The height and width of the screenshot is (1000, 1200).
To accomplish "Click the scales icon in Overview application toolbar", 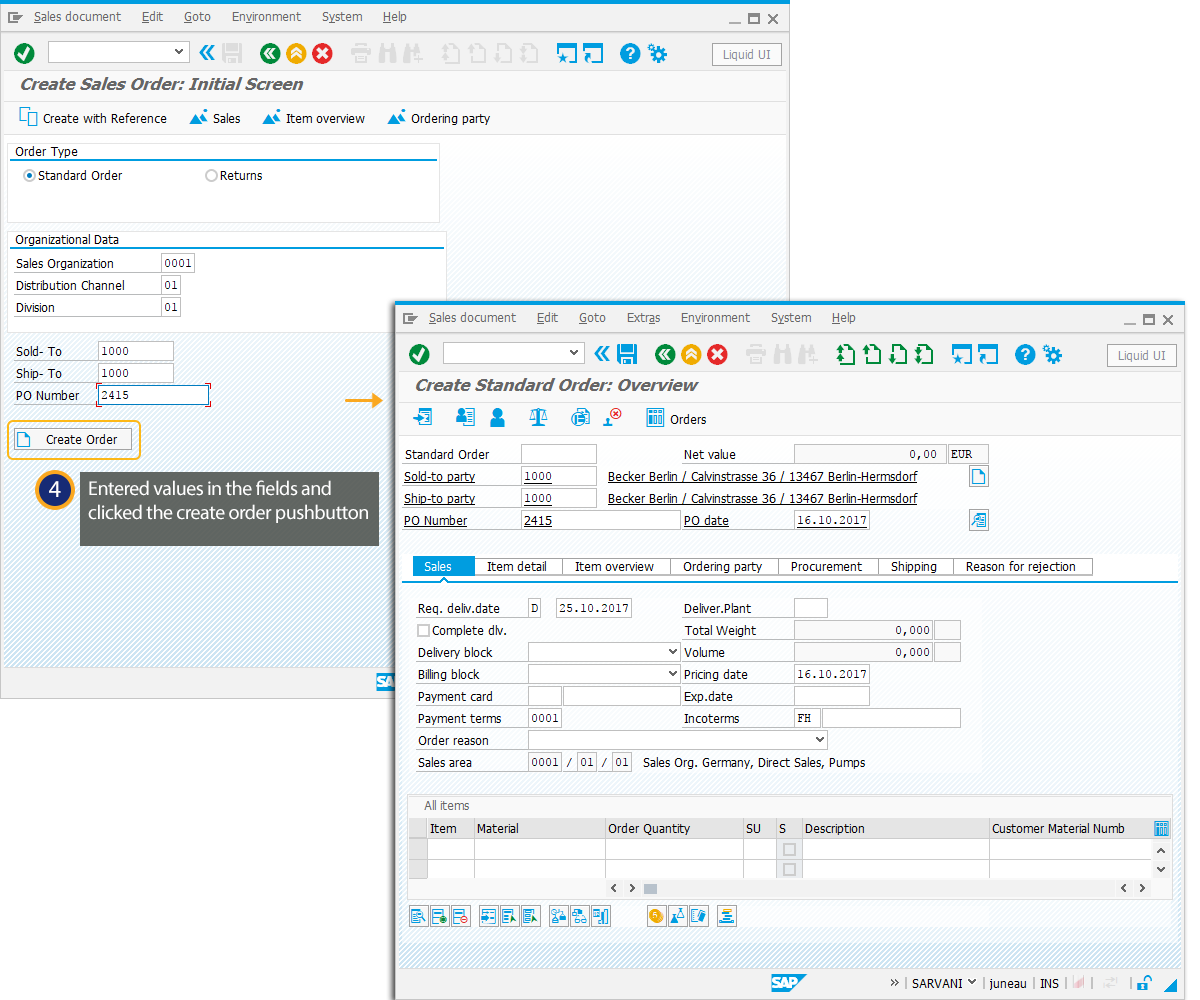I will click(538, 418).
